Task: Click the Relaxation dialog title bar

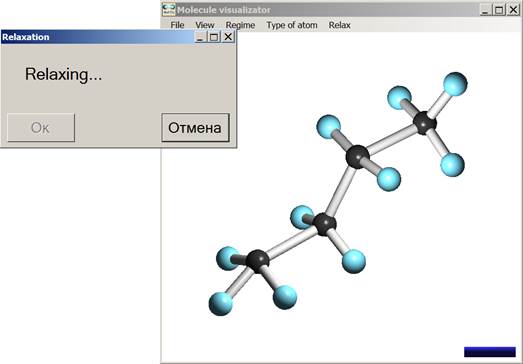Action: [97, 37]
